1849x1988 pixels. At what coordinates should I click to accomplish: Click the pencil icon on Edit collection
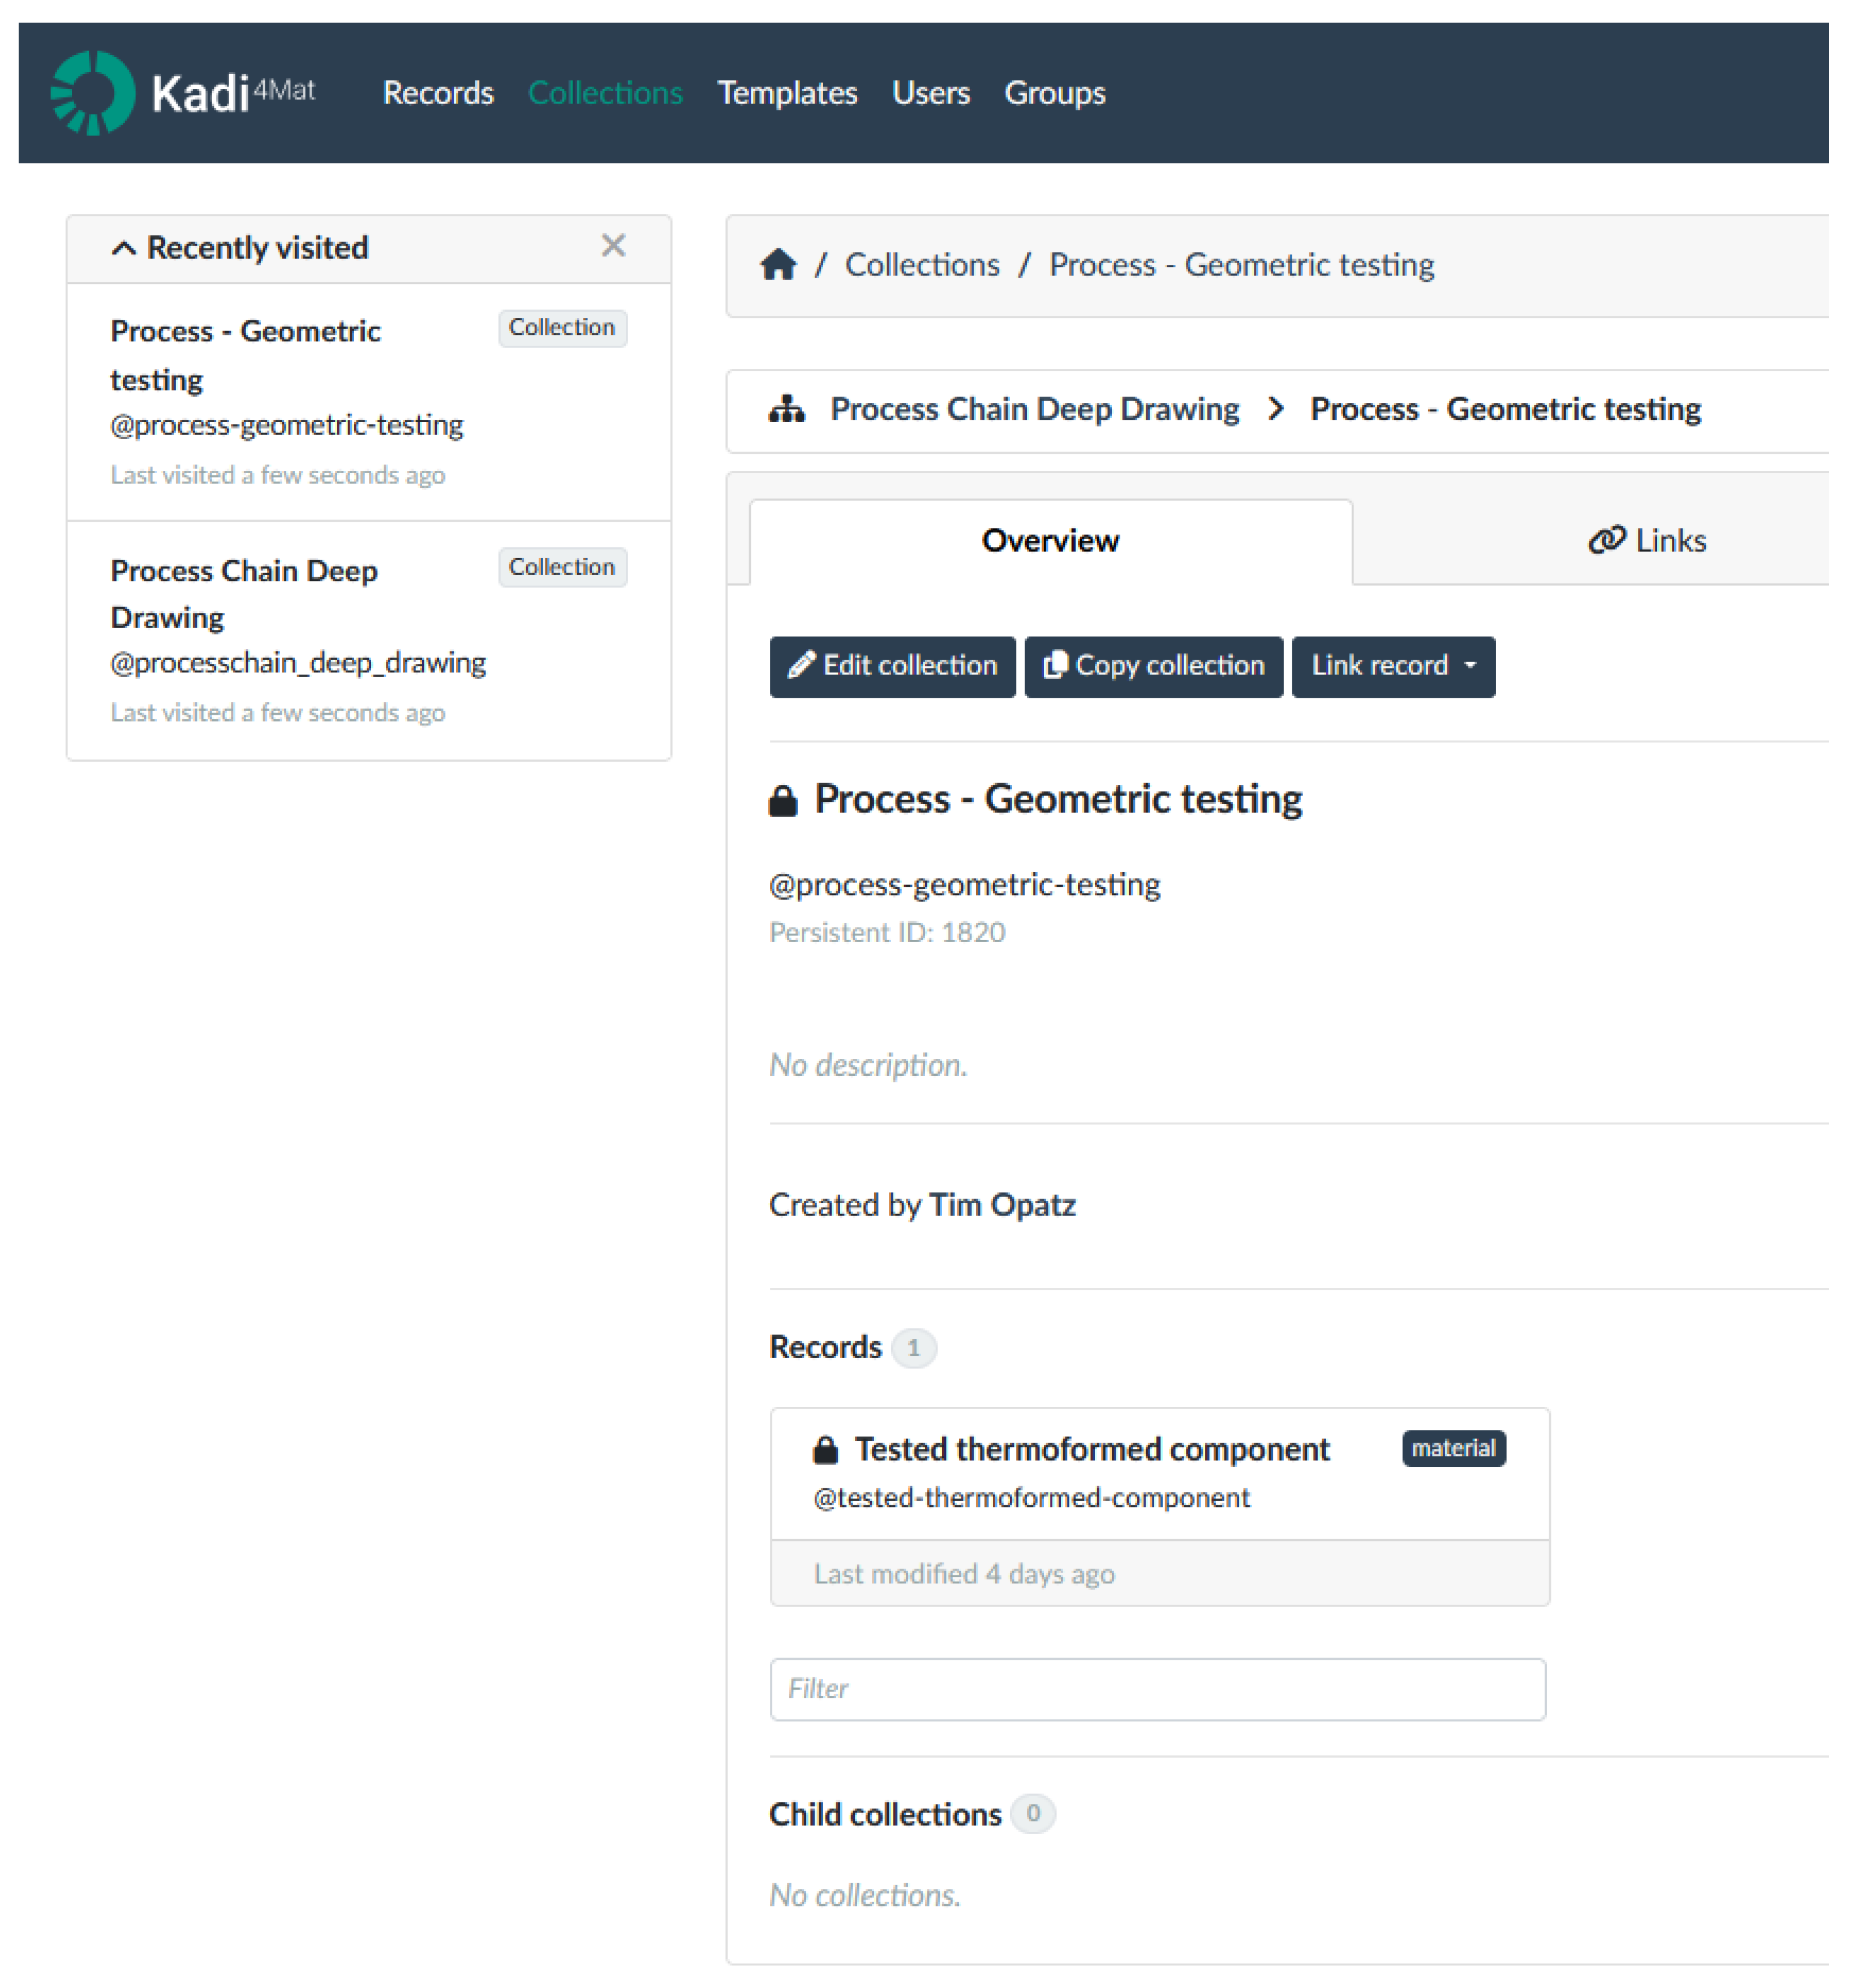tap(801, 665)
